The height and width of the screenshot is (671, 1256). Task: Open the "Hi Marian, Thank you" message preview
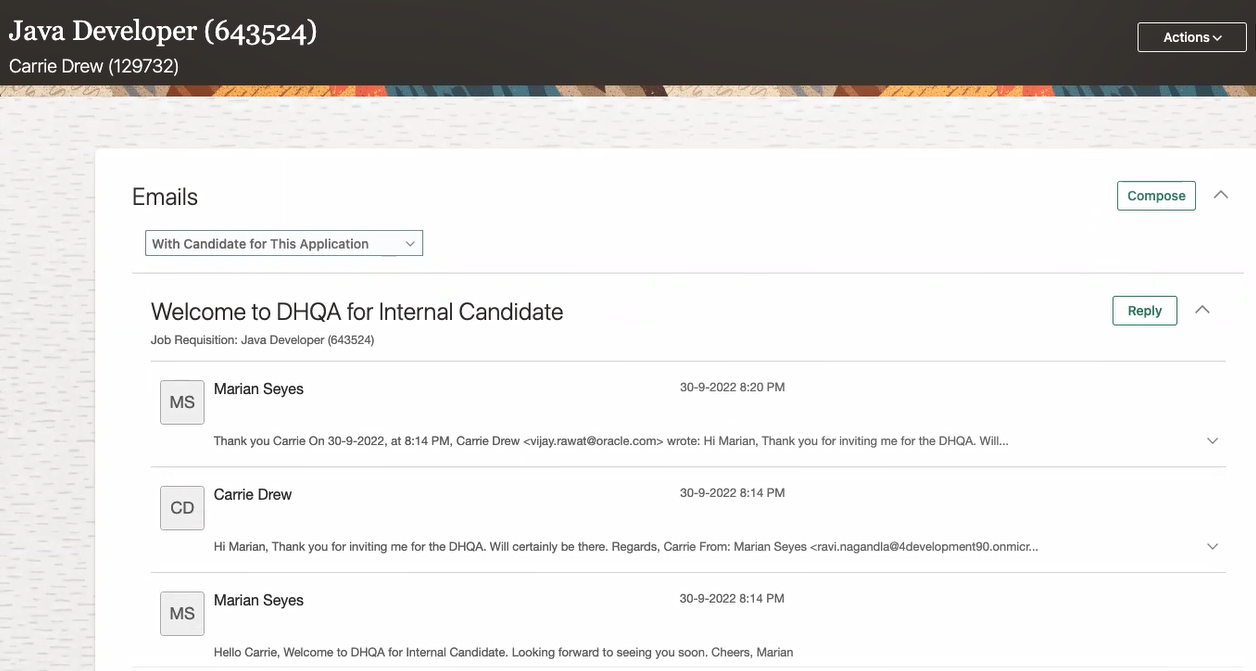tap(625, 547)
